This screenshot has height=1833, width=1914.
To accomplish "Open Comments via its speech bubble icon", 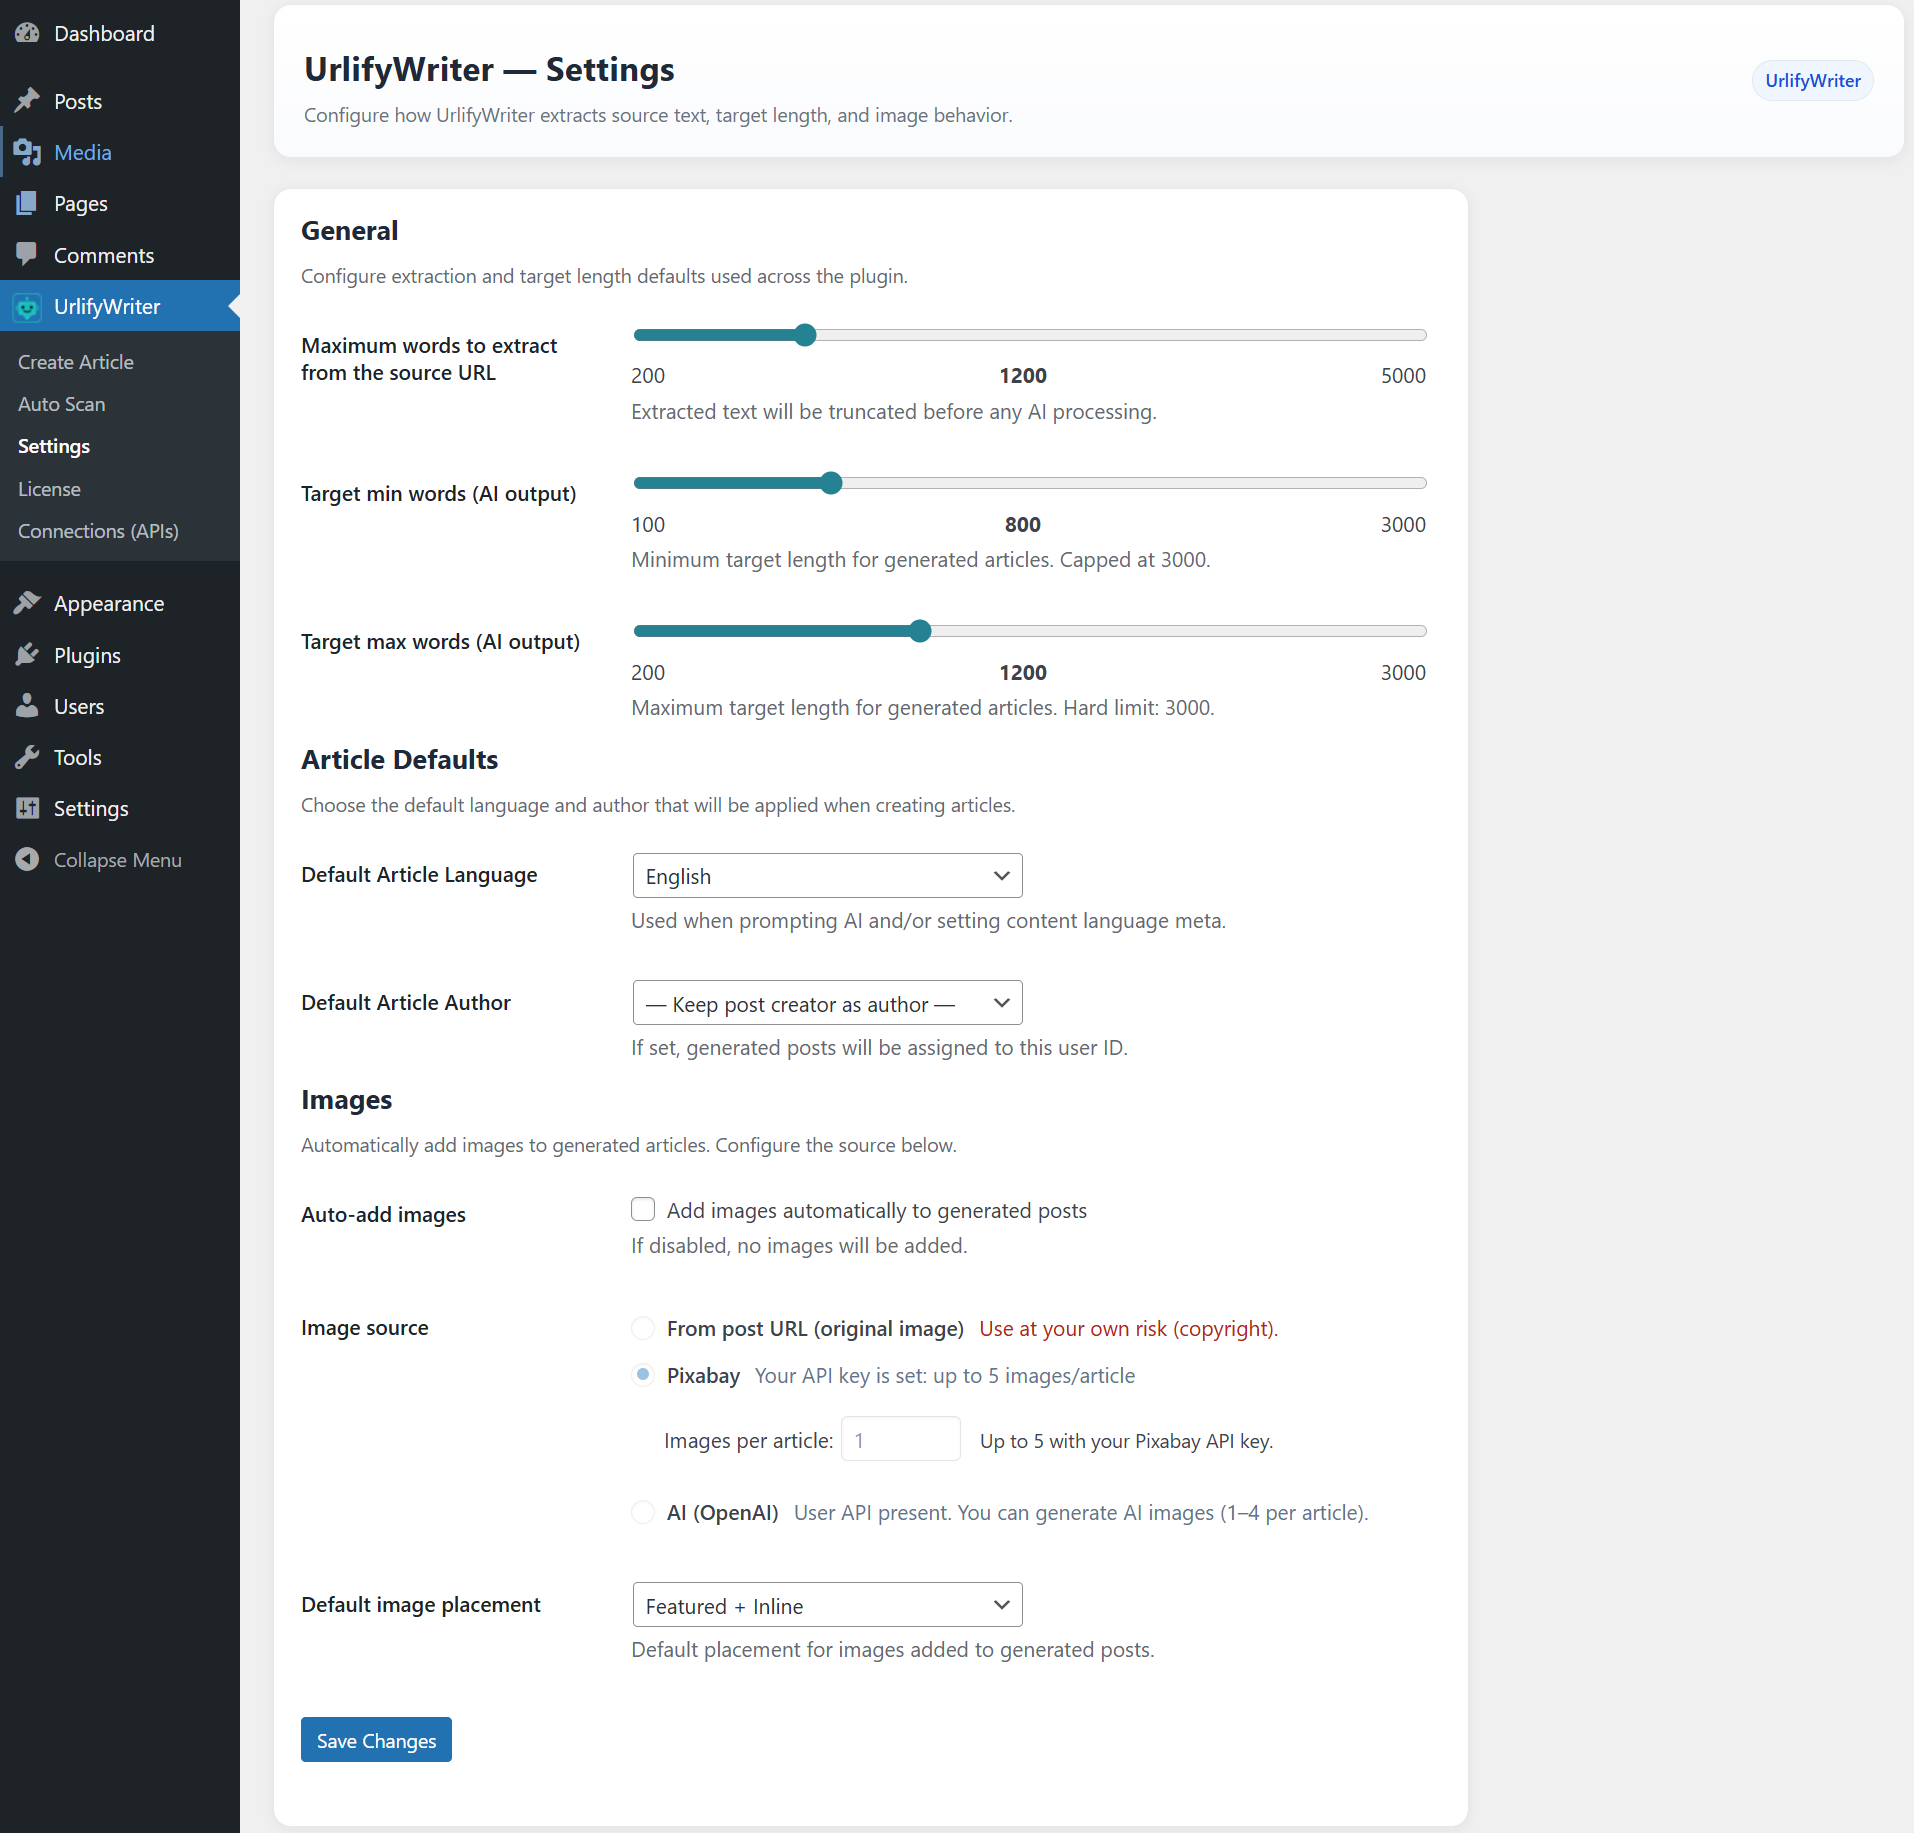I will [x=28, y=255].
